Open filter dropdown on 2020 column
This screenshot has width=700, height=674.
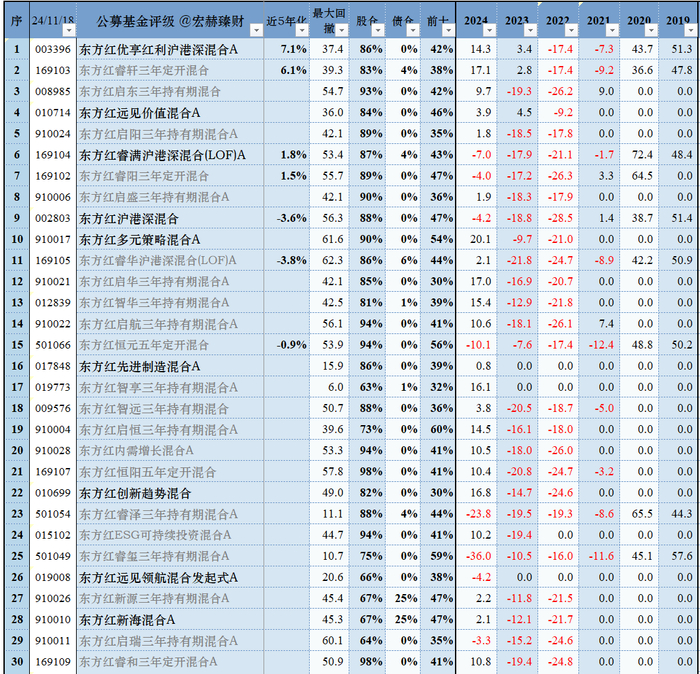pyautogui.click(x=651, y=30)
